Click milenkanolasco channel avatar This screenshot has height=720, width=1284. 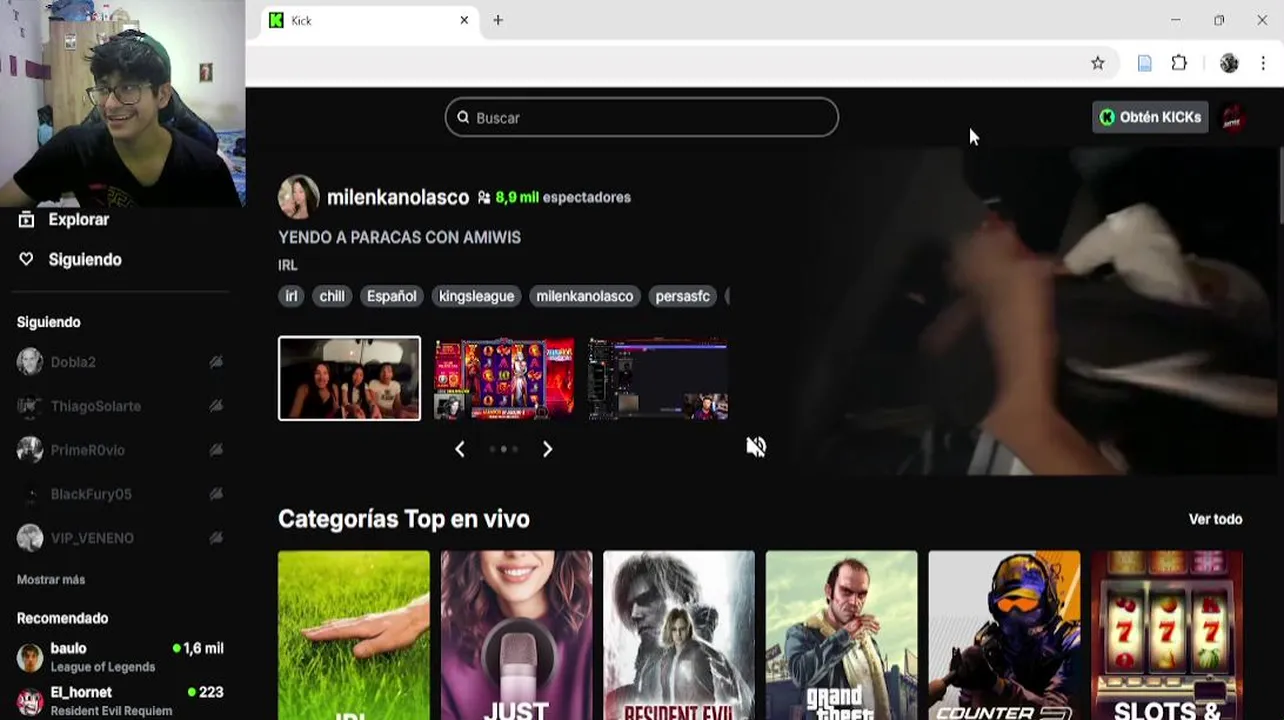click(x=298, y=197)
